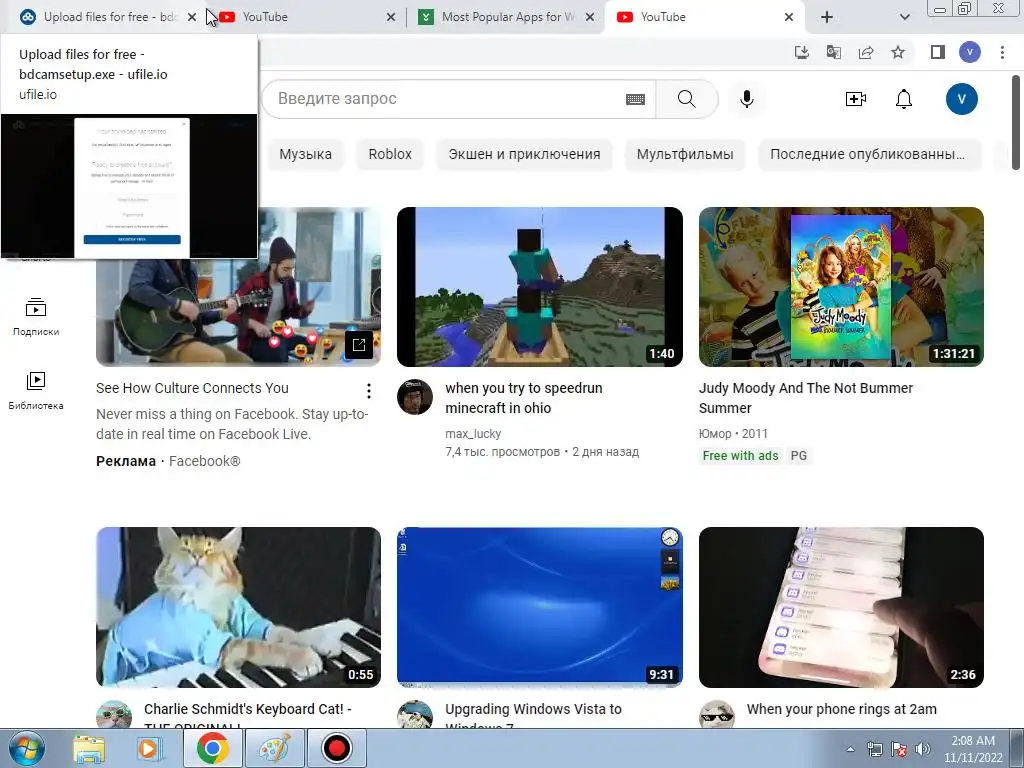Open the Keyboard Cat video thumbnail
This screenshot has height=768, width=1024.
(x=238, y=607)
